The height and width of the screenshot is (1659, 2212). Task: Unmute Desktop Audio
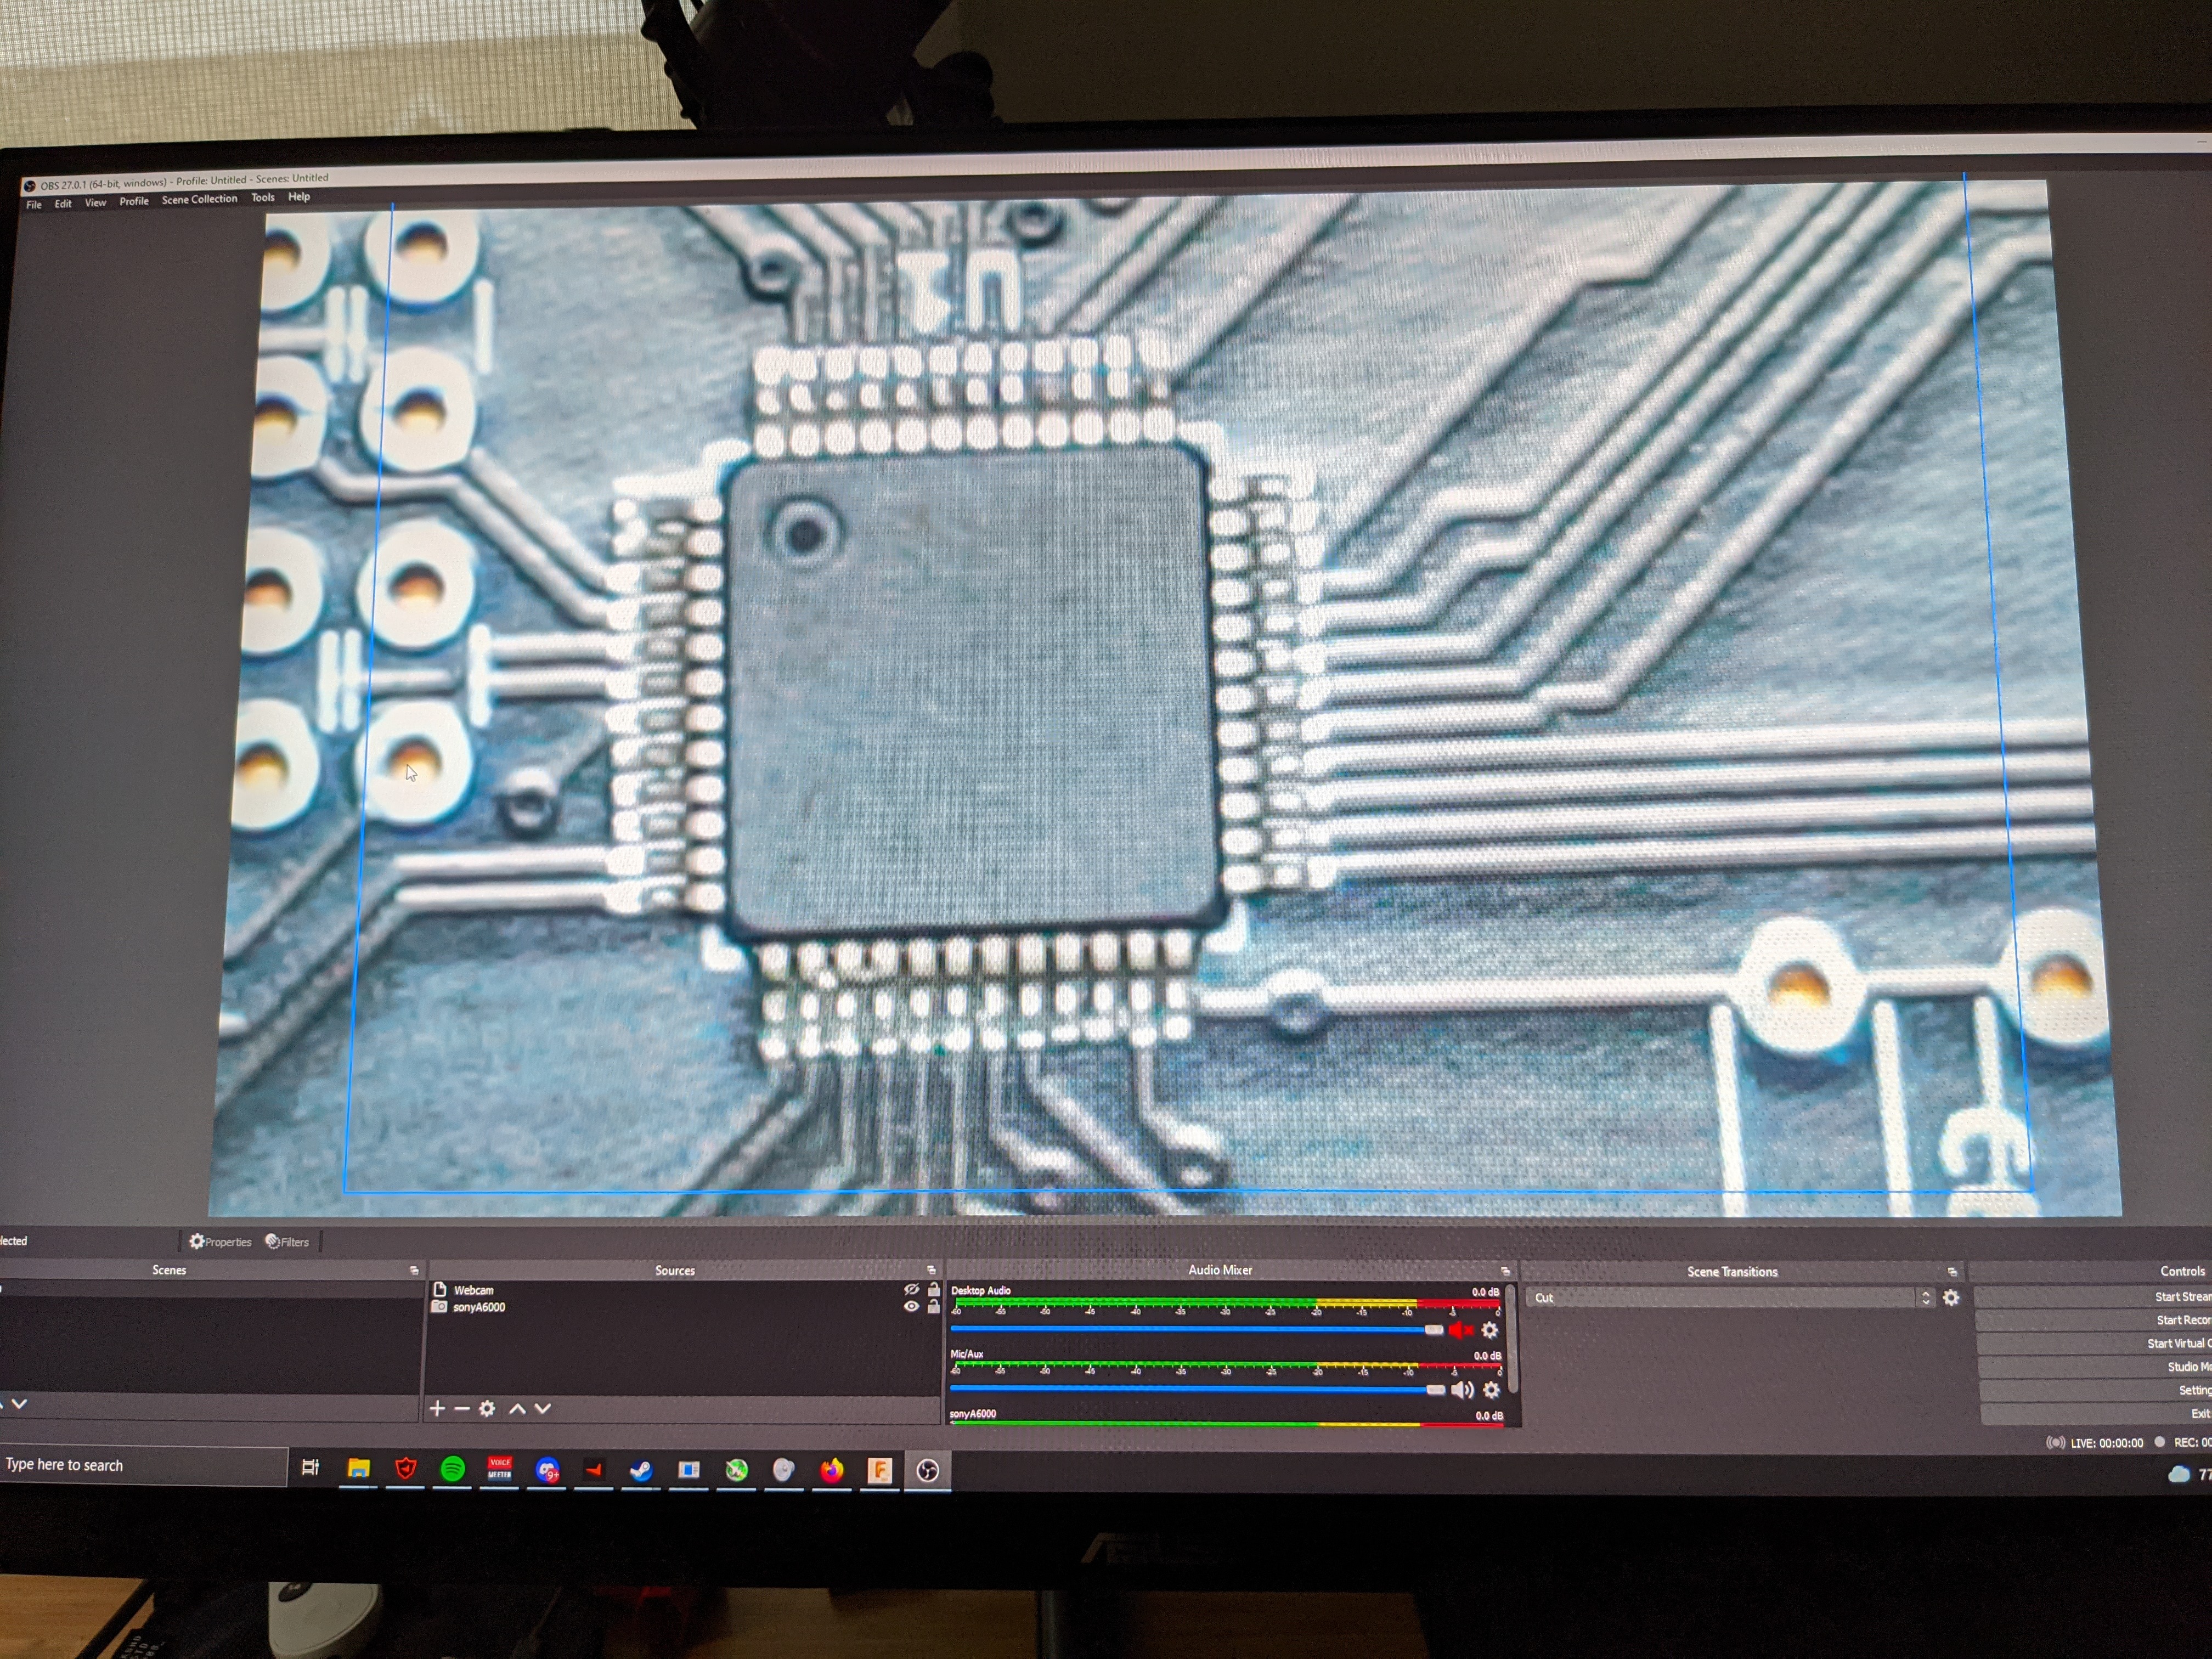(1461, 1330)
